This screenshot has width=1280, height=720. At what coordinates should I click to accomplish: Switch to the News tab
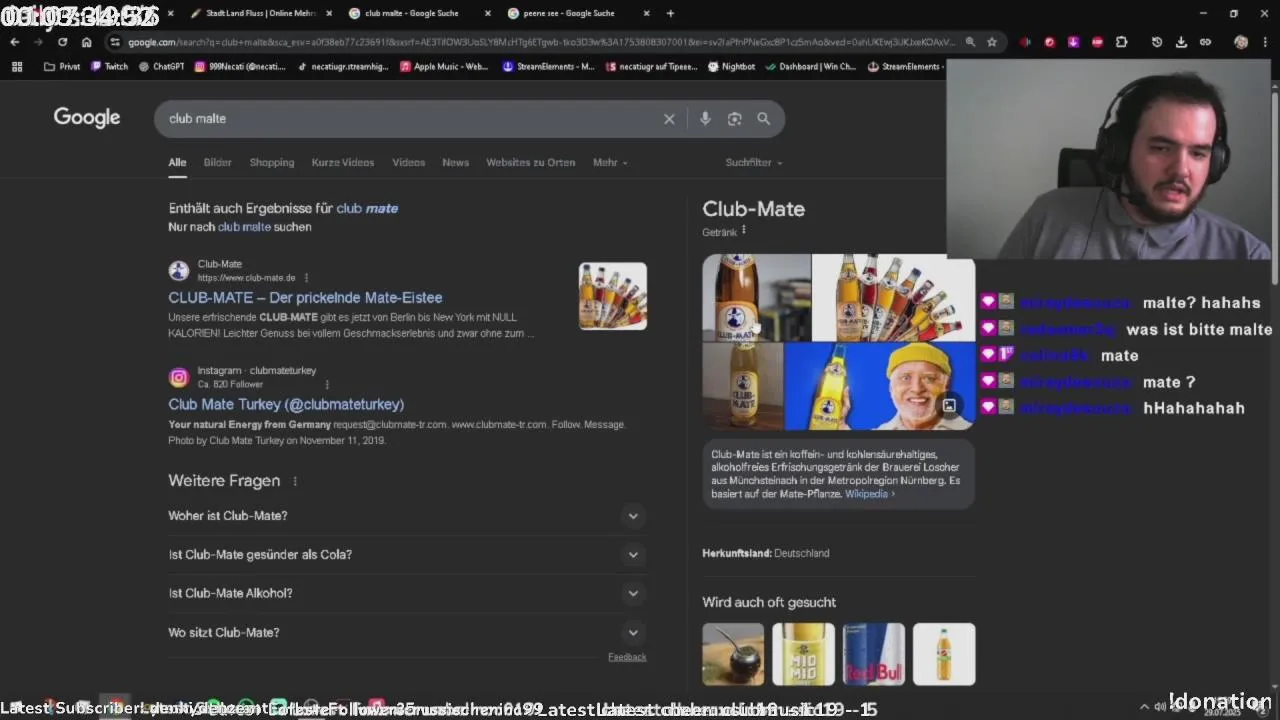click(x=455, y=163)
